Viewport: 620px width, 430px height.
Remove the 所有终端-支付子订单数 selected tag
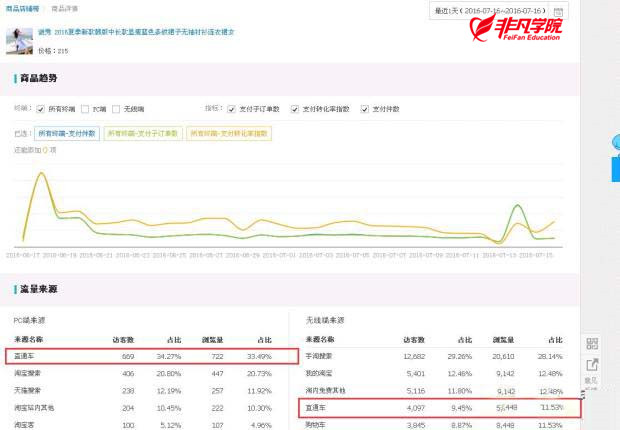[x=143, y=133]
